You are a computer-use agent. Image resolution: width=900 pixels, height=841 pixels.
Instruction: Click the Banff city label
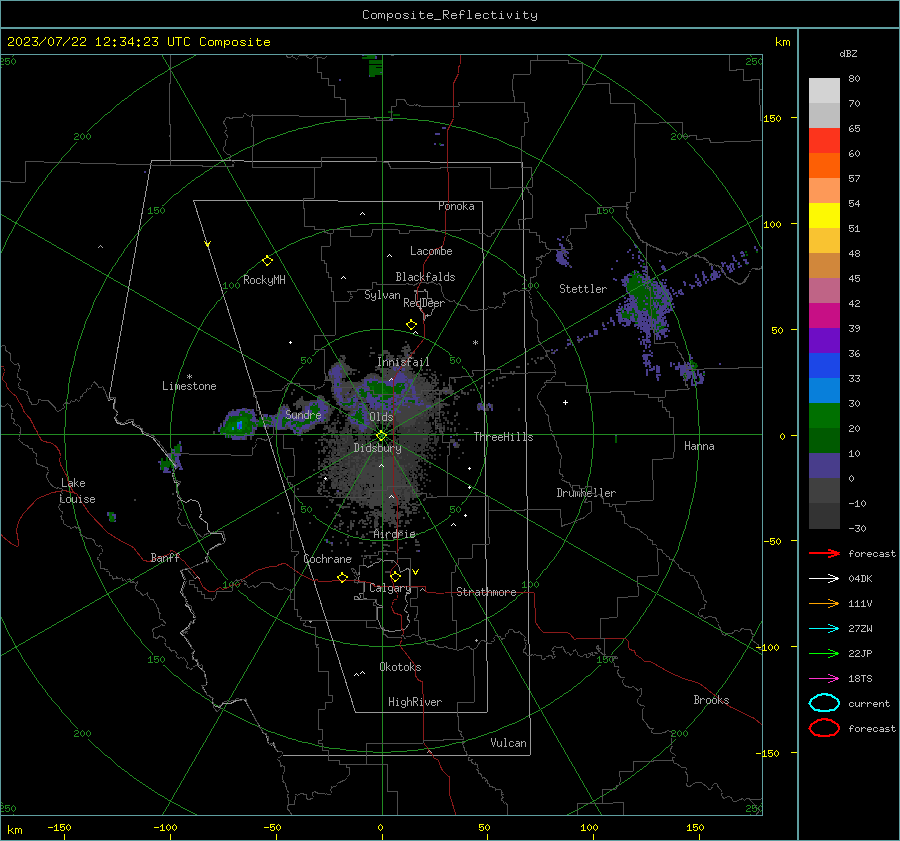point(165,558)
